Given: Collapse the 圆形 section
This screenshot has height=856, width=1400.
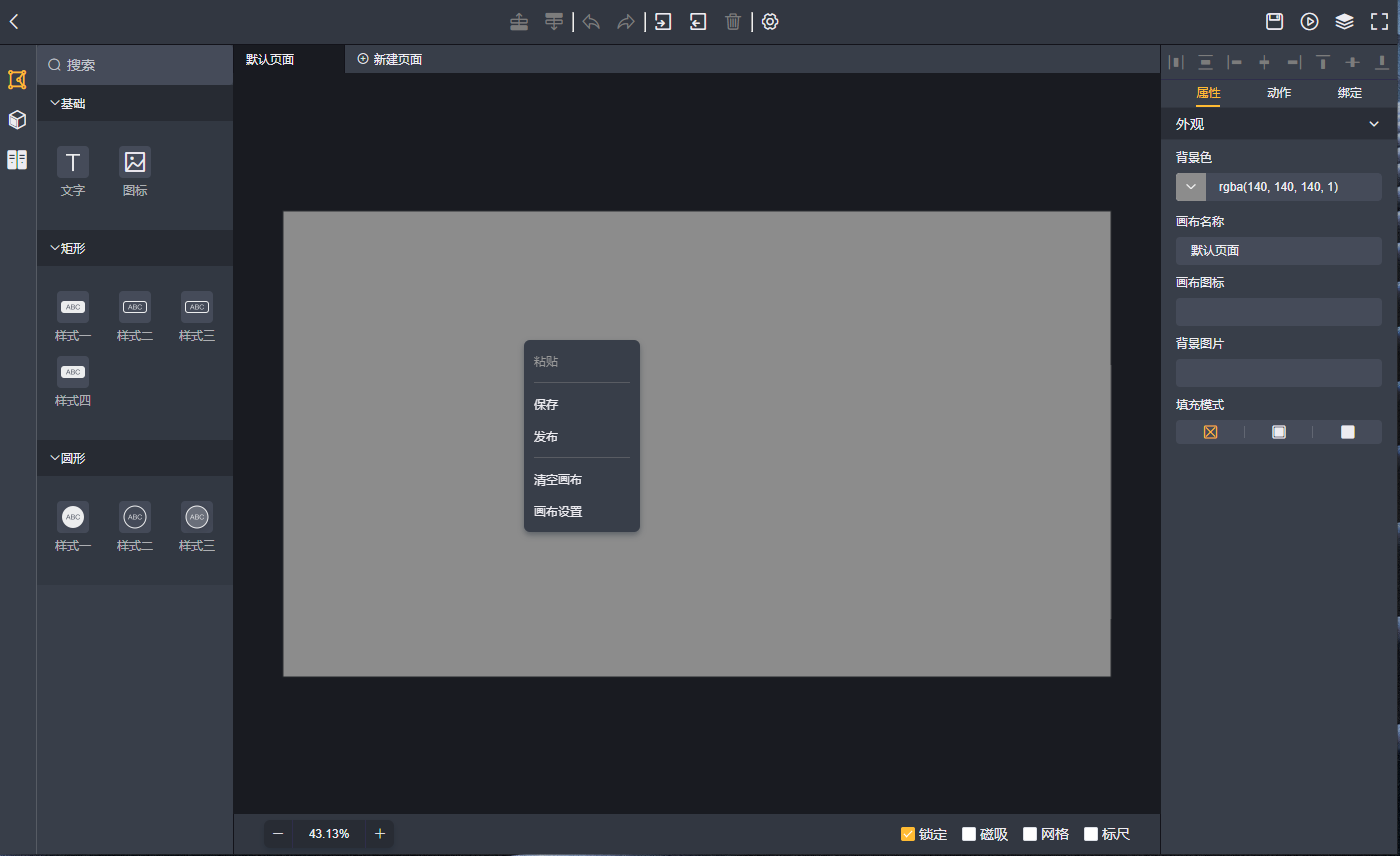Looking at the screenshot, I should point(135,458).
